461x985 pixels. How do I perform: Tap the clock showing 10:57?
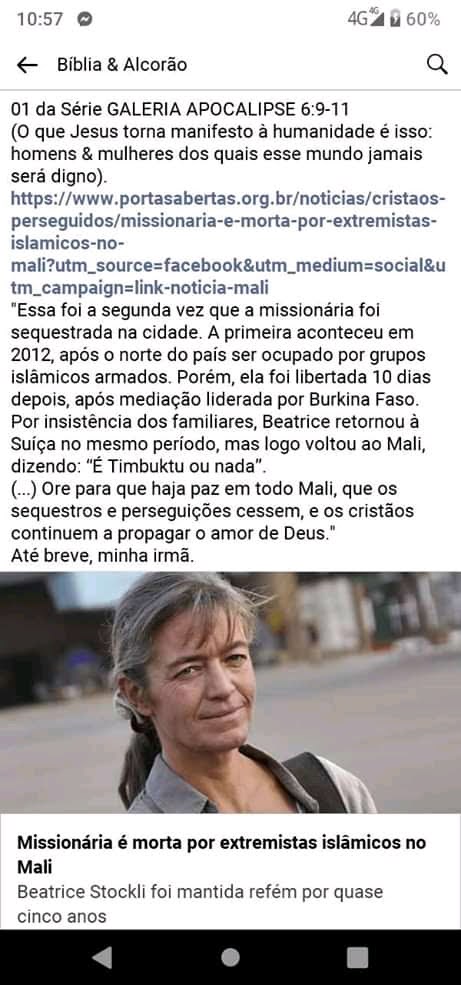(x=40, y=19)
